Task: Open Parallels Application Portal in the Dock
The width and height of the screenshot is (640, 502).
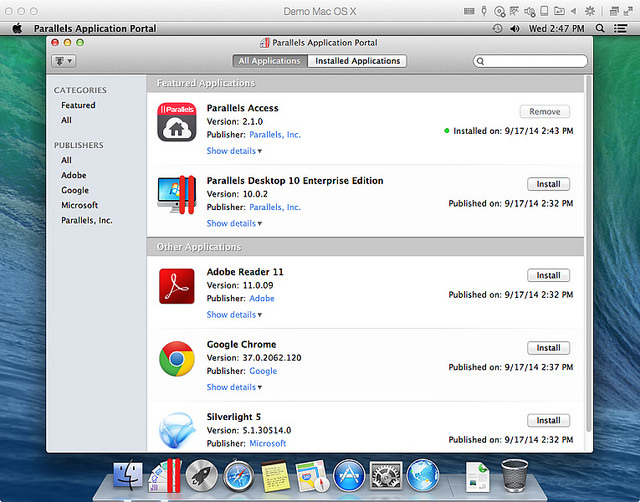Action: pyautogui.click(x=164, y=475)
